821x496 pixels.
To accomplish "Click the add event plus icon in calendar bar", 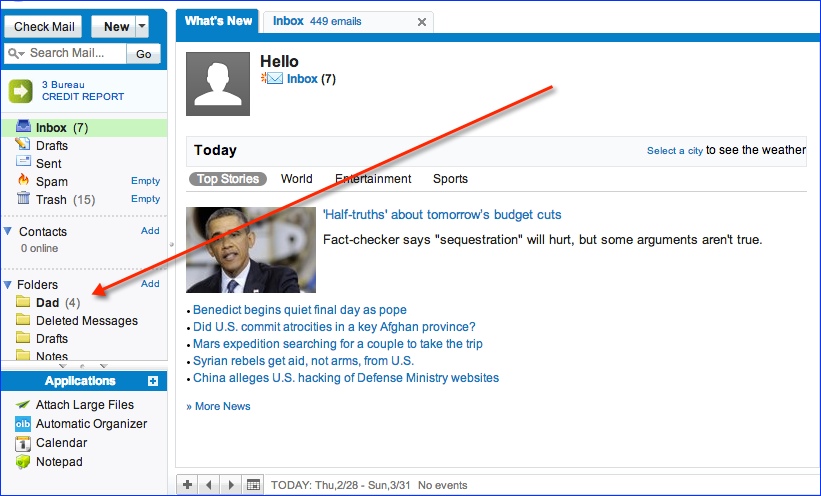I will click(x=187, y=485).
